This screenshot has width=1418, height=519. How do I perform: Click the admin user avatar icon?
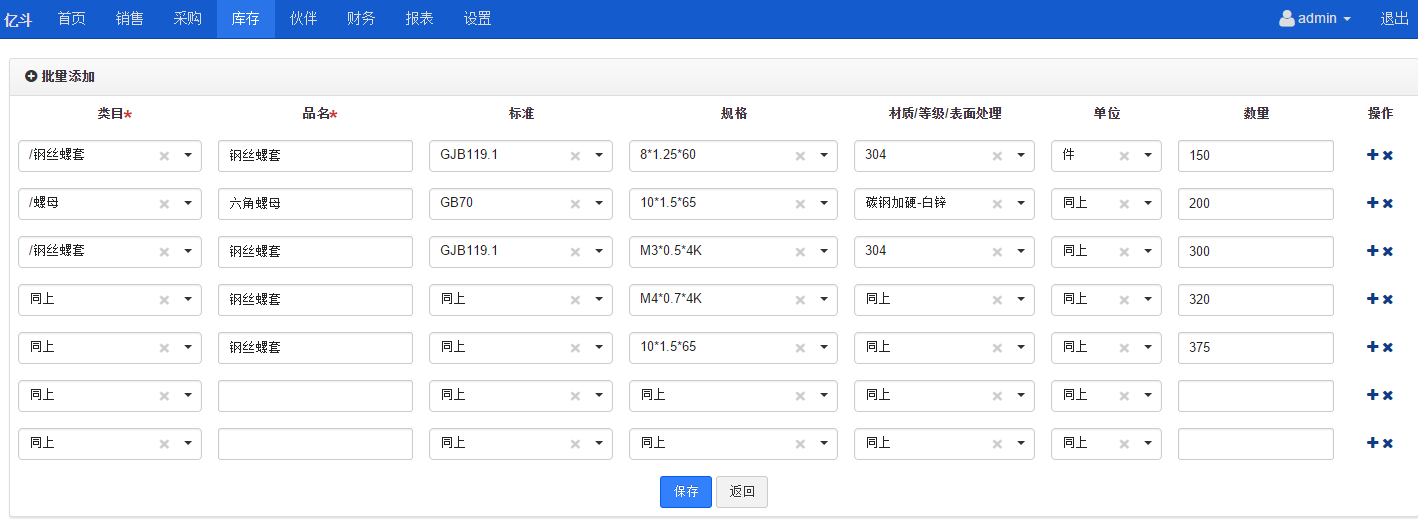(x=1287, y=18)
